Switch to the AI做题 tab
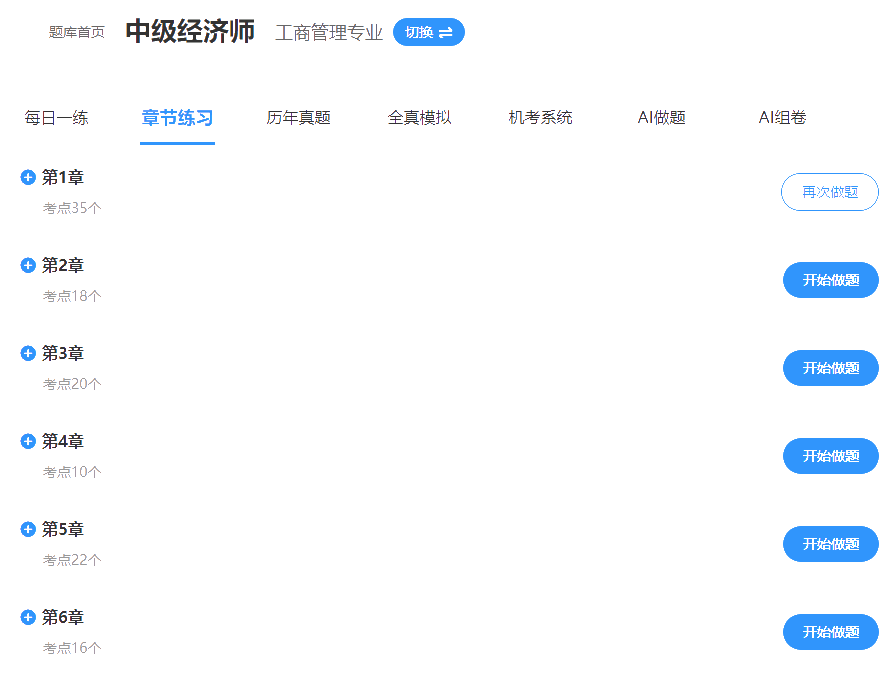This screenshot has width=894, height=673. (x=660, y=117)
